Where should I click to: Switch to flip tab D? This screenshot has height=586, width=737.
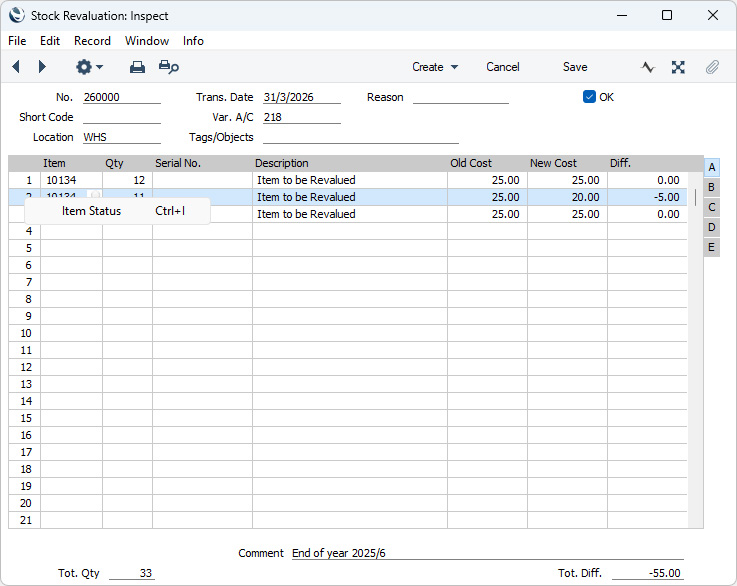tap(712, 227)
